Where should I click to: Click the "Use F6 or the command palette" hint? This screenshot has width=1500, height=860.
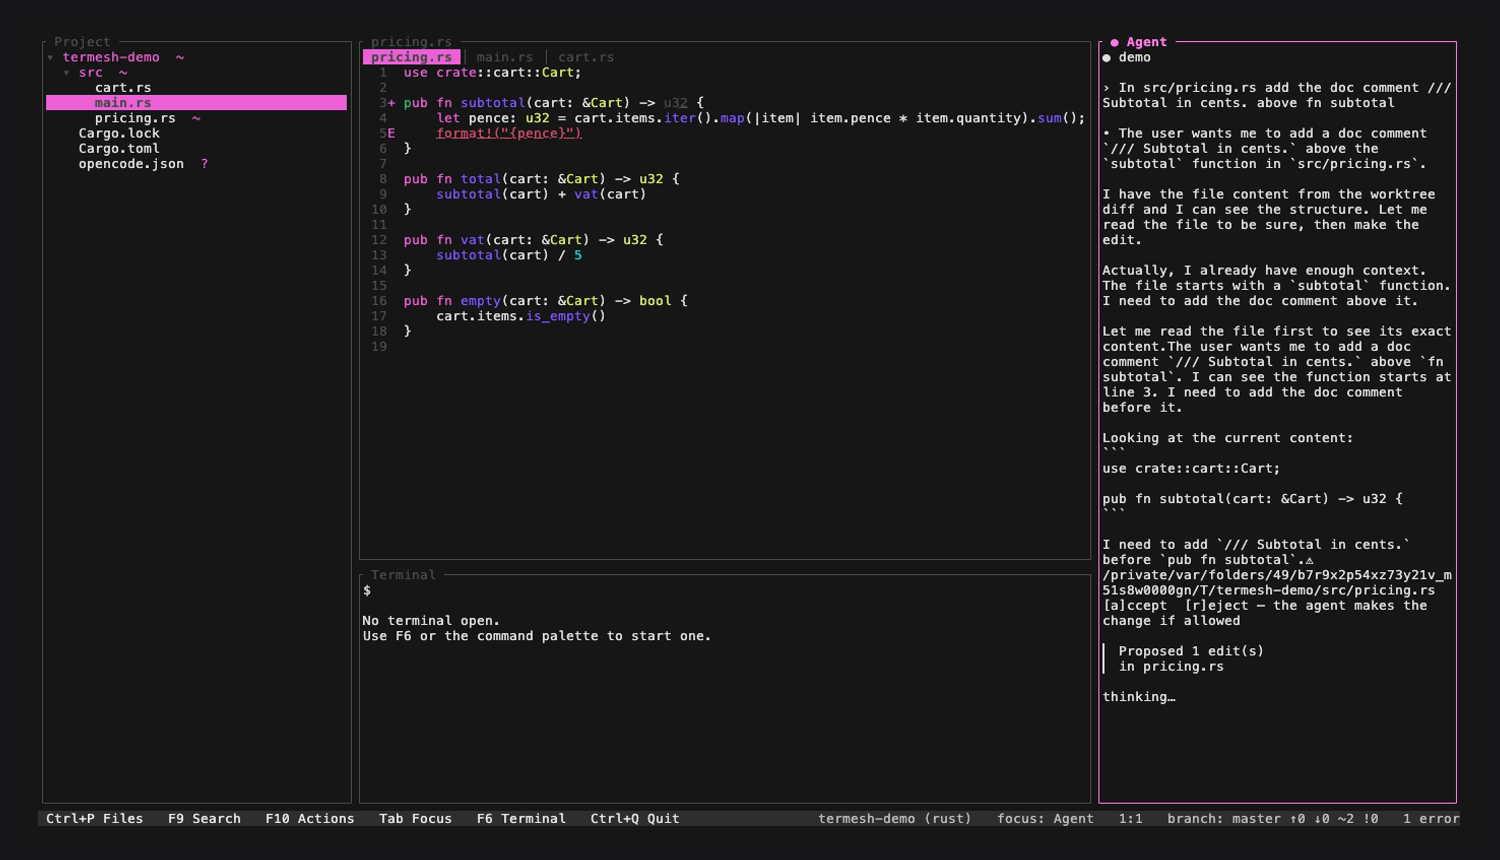[537, 636]
